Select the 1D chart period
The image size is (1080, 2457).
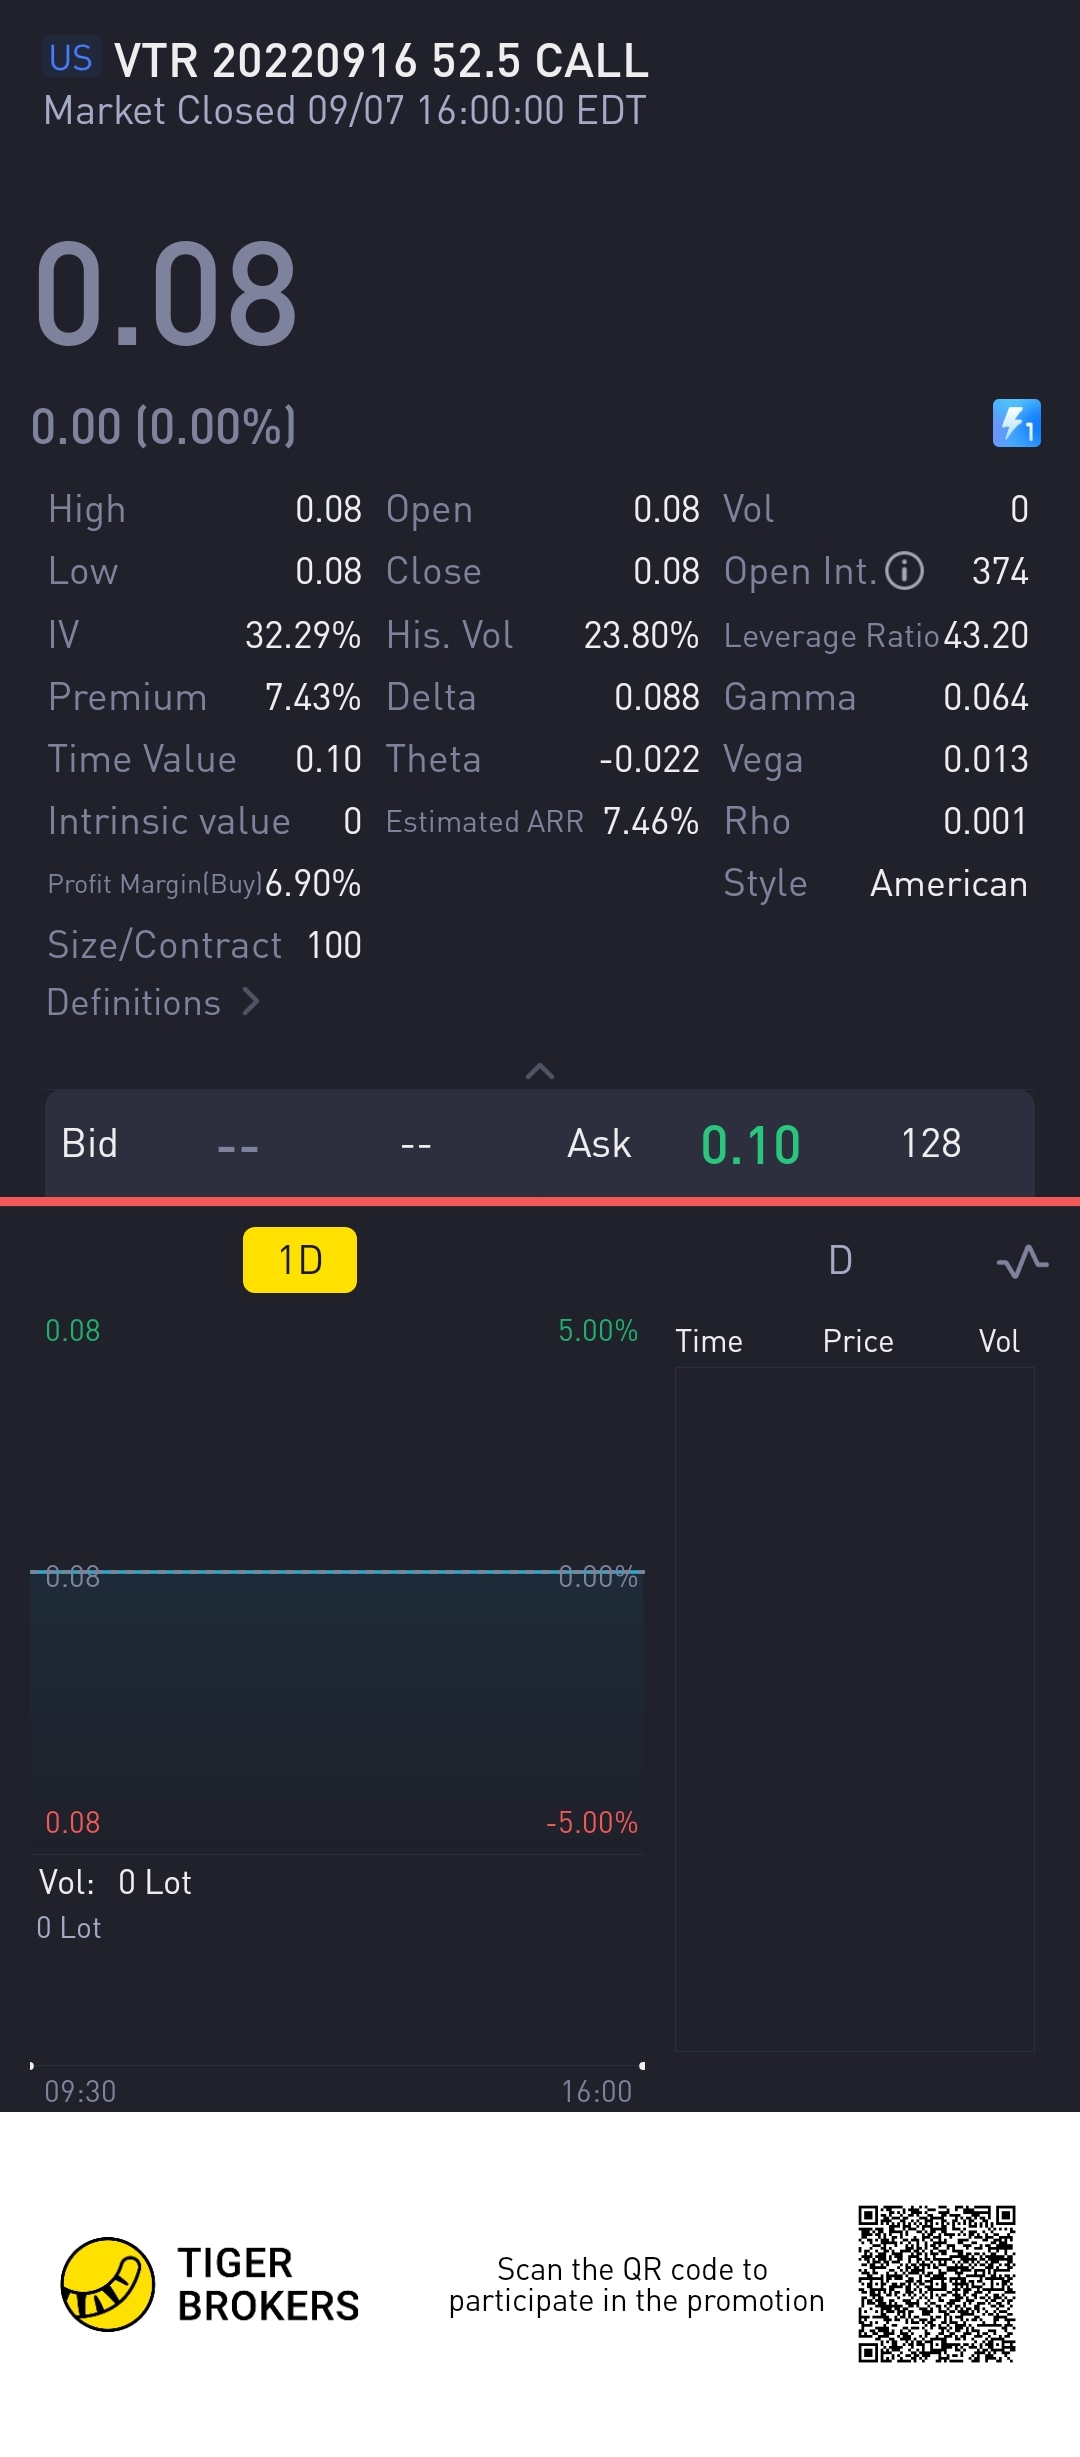point(300,1260)
